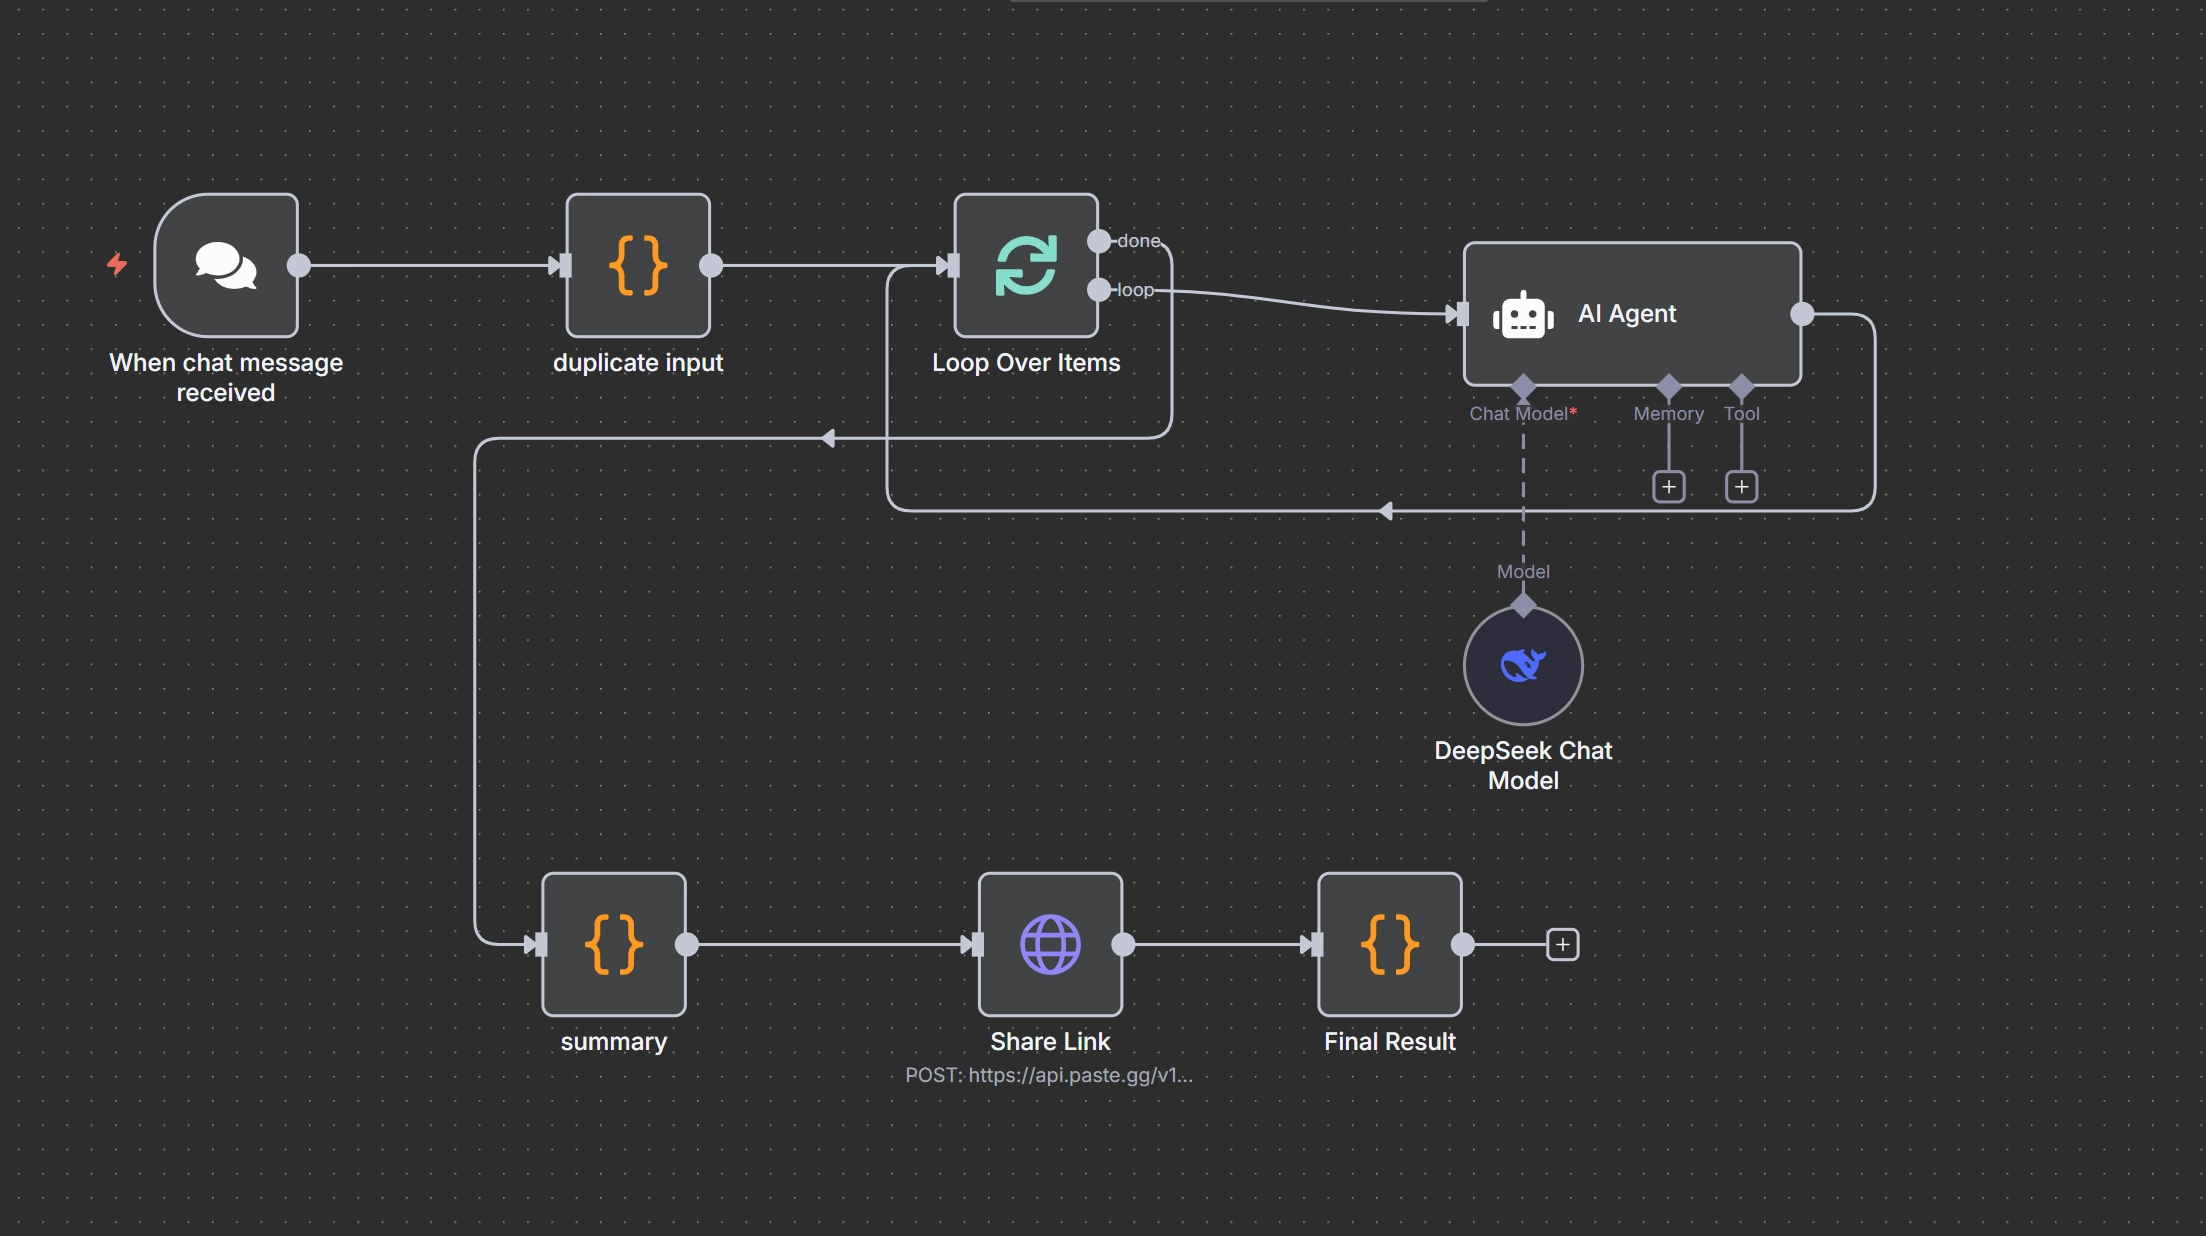Screen dimensions: 2206x1236
Task: Click the duplicate input code node
Action: pyautogui.click(x=638, y=265)
